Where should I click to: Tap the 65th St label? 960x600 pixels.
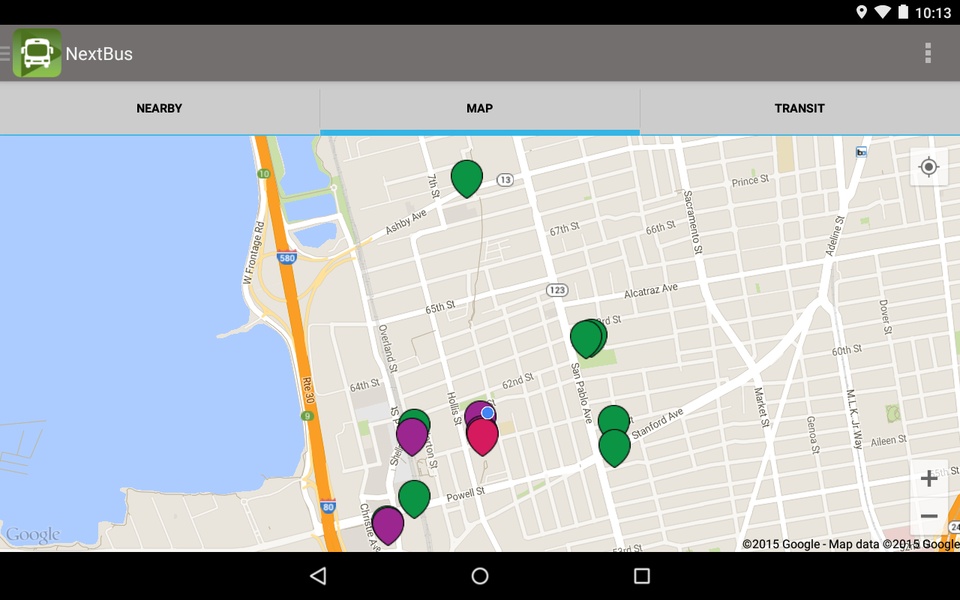[x=440, y=307]
